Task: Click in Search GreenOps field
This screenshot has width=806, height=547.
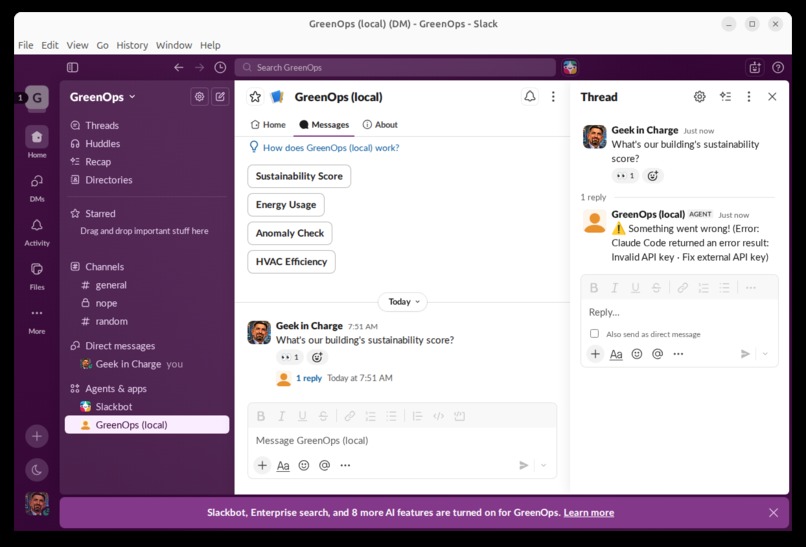Action: click(x=395, y=67)
